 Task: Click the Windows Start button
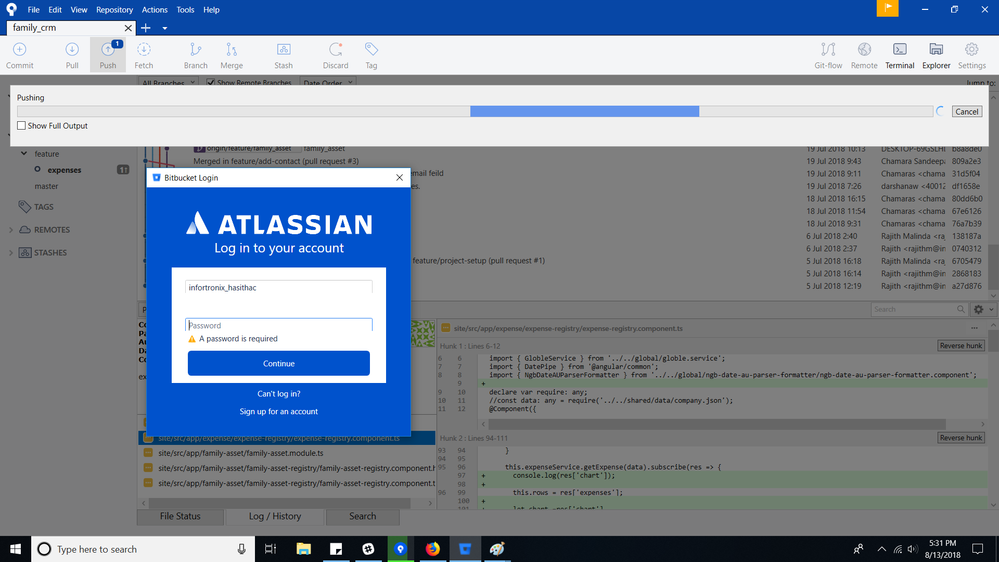pos(15,549)
